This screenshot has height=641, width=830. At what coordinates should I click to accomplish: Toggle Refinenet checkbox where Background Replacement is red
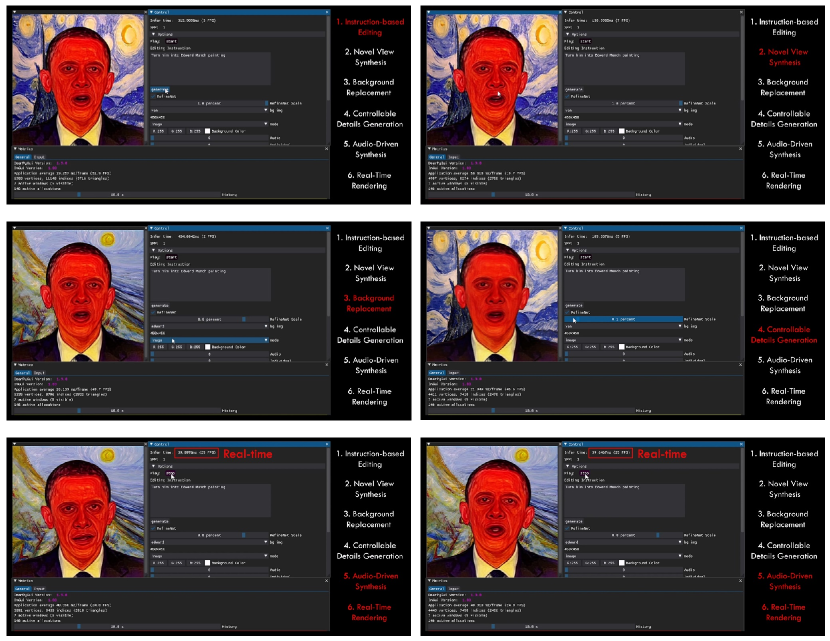click(153, 312)
